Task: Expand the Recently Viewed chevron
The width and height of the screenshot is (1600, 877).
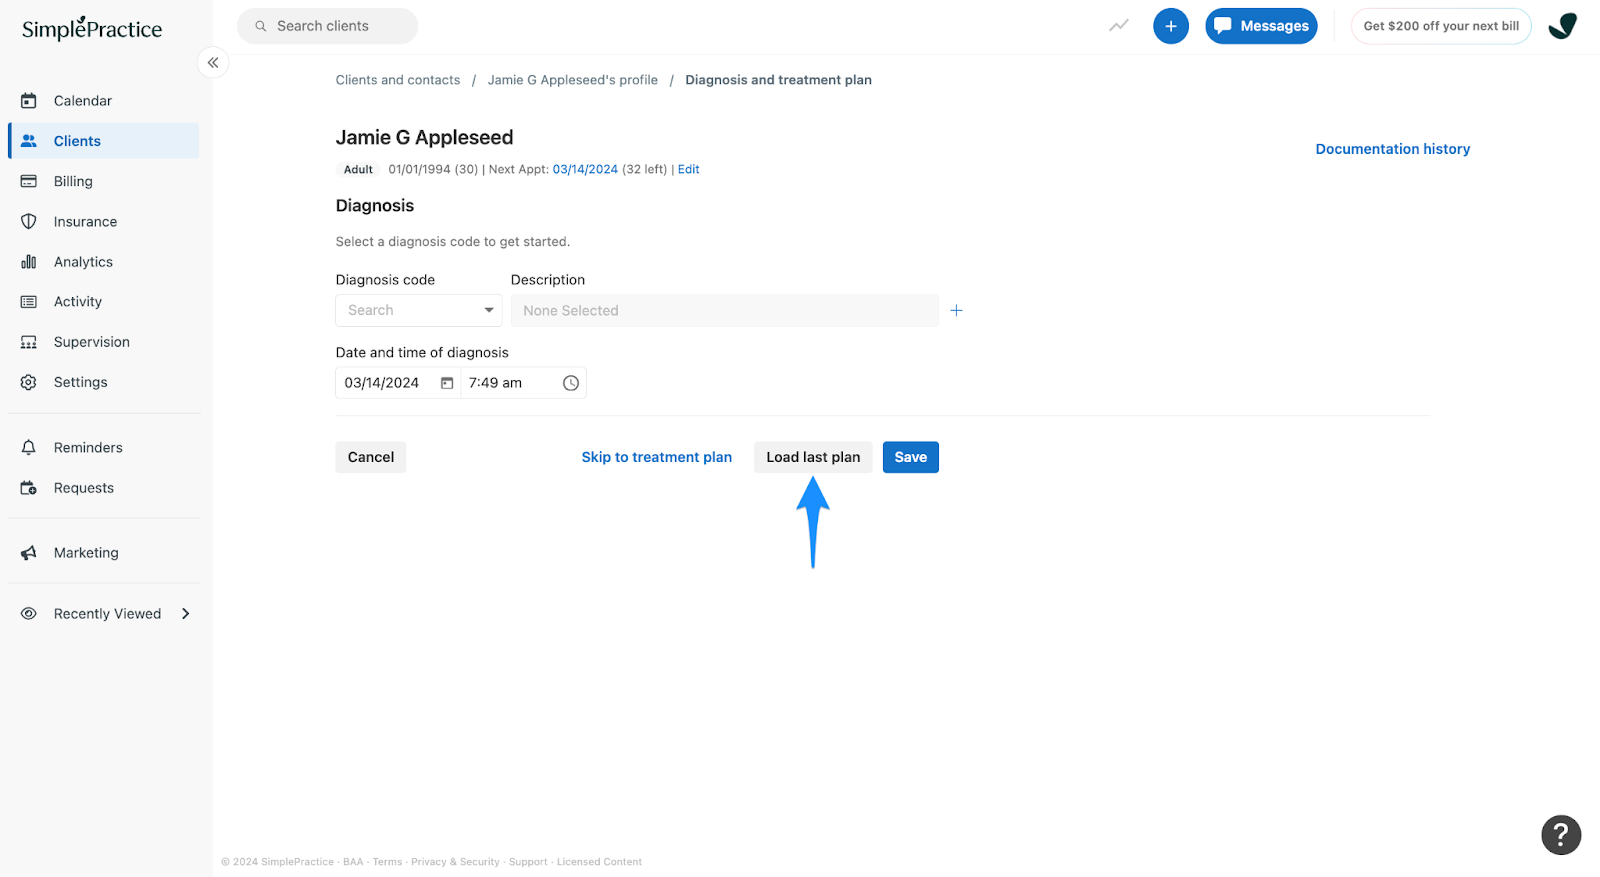Action: 186,614
